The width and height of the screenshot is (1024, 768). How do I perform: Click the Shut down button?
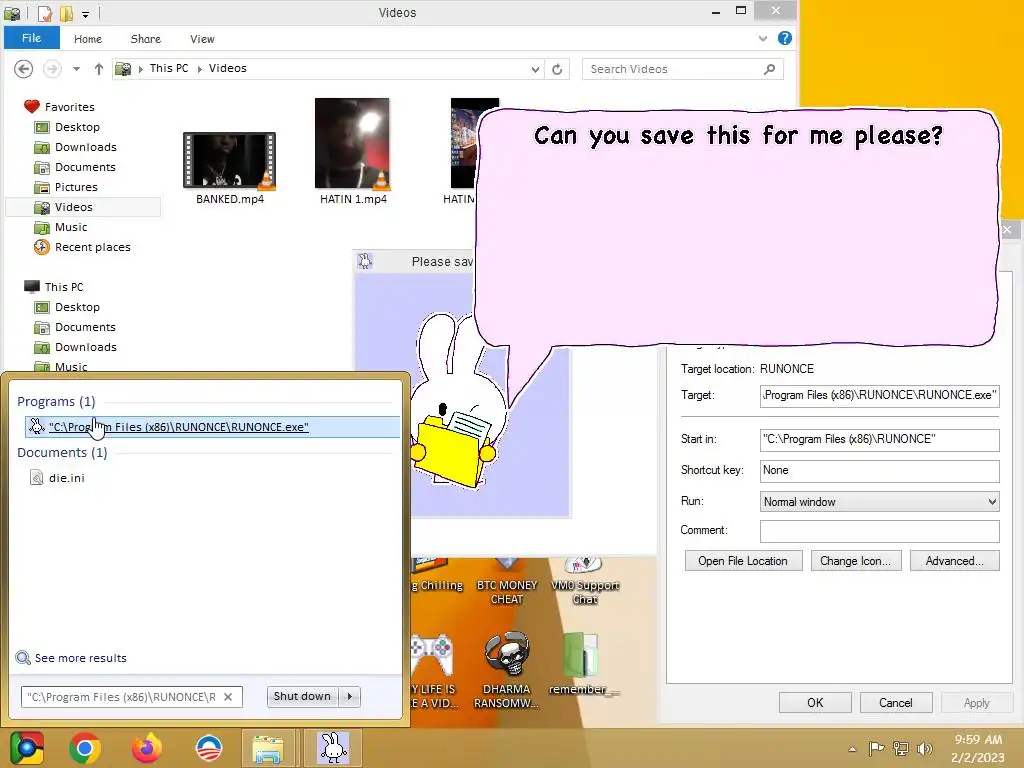302,696
